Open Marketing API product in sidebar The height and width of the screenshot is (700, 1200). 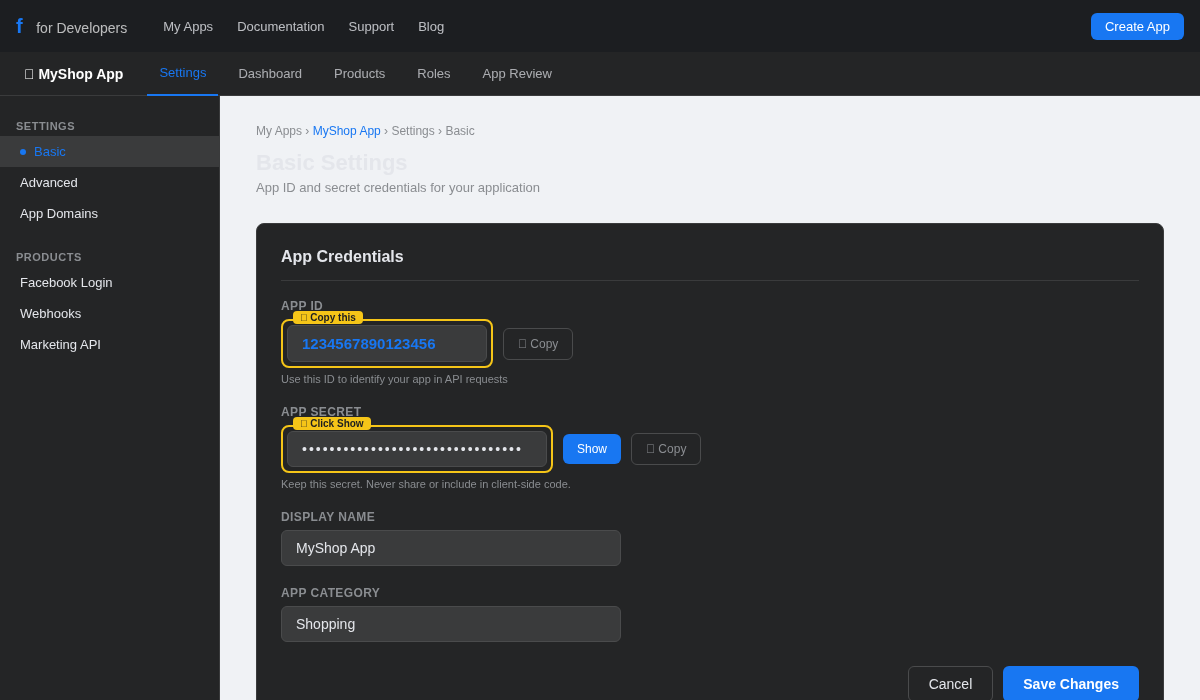coord(110,345)
